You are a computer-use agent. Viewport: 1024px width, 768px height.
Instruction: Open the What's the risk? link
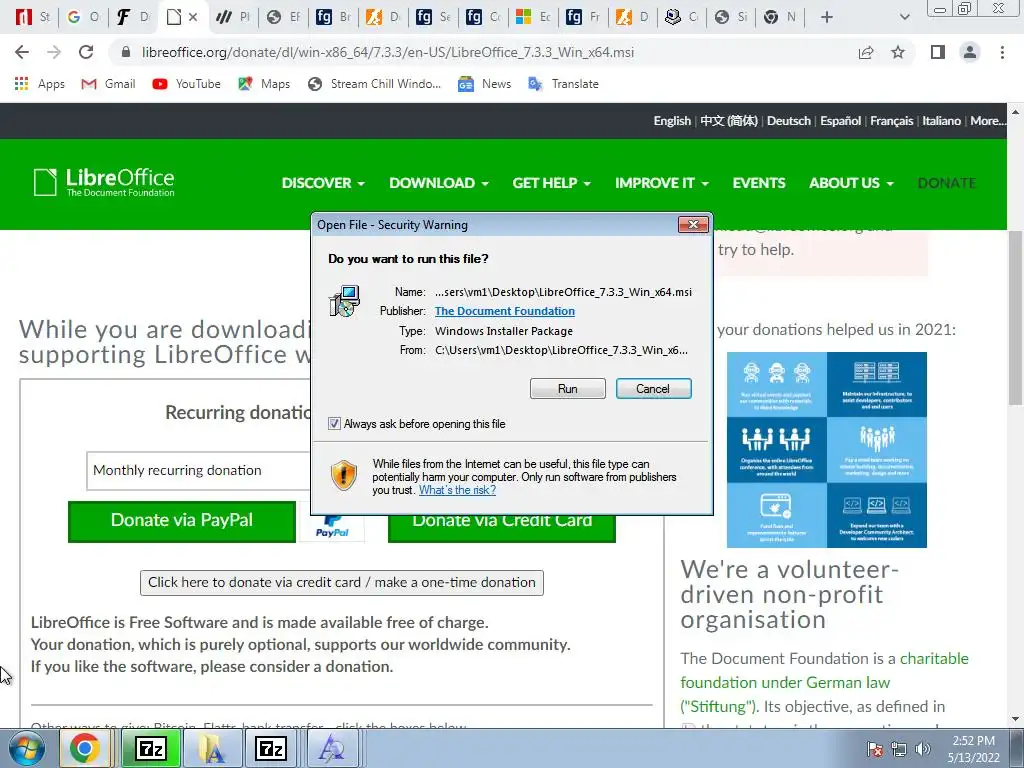click(457, 490)
